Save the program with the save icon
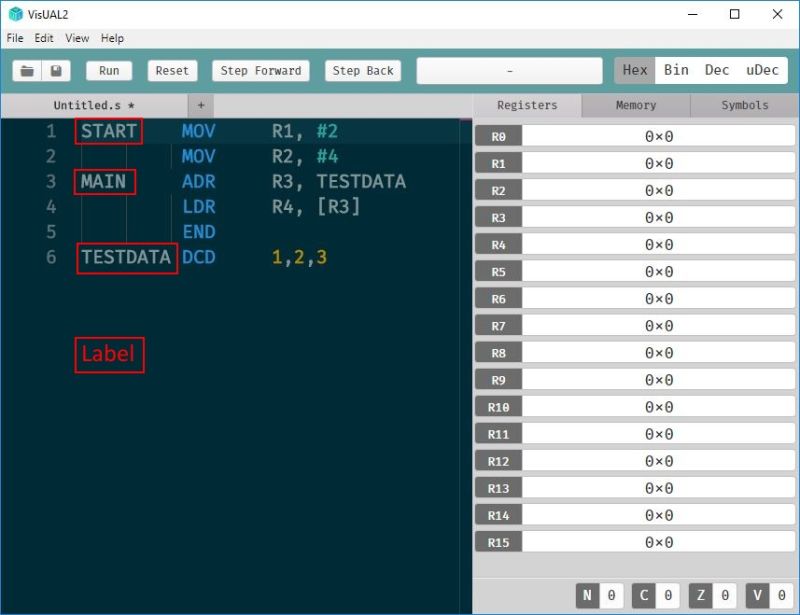This screenshot has width=800, height=615. tap(57, 70)
